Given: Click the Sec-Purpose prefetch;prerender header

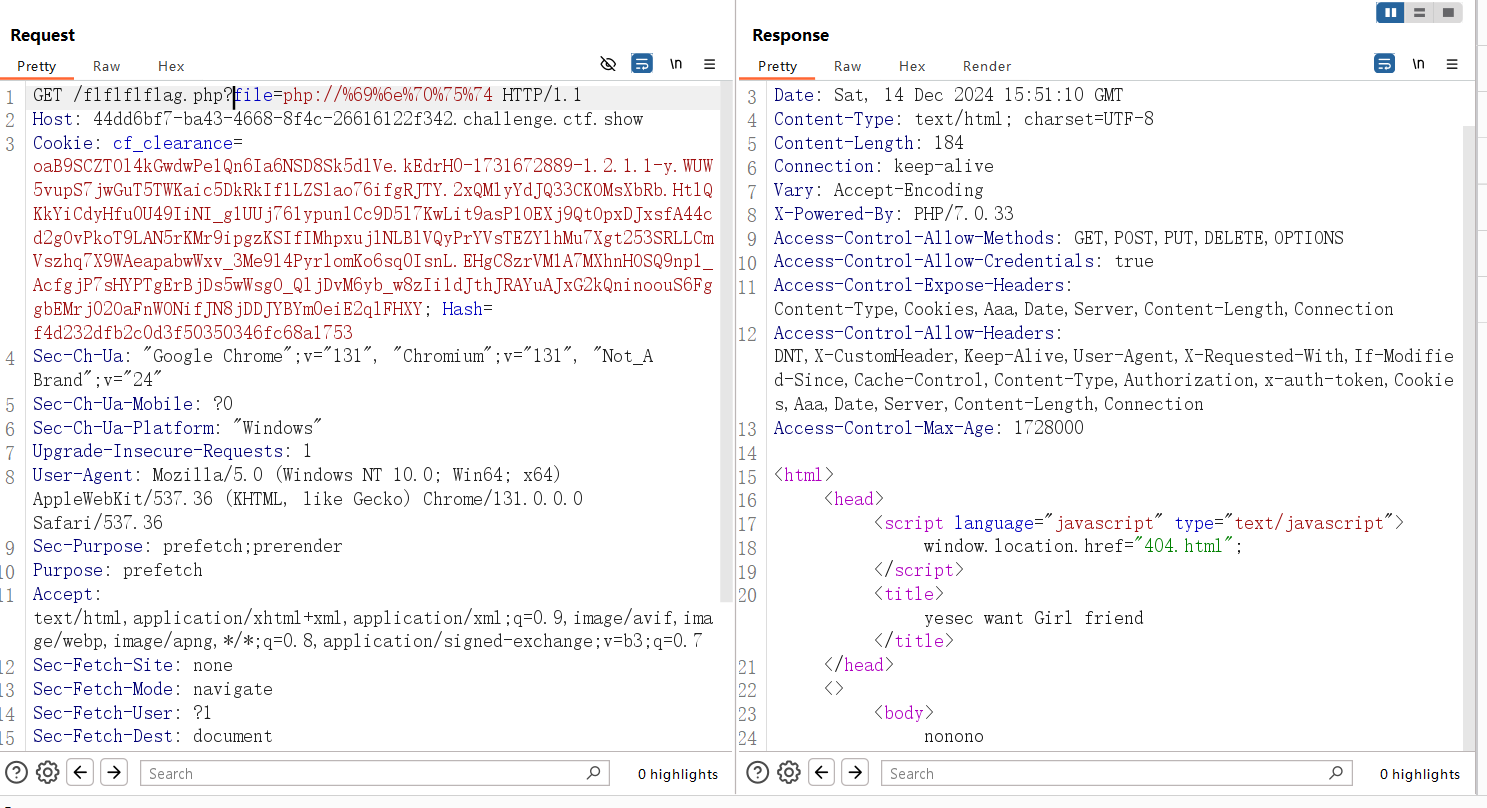Looking at the screenshot, I should point(188,546).
